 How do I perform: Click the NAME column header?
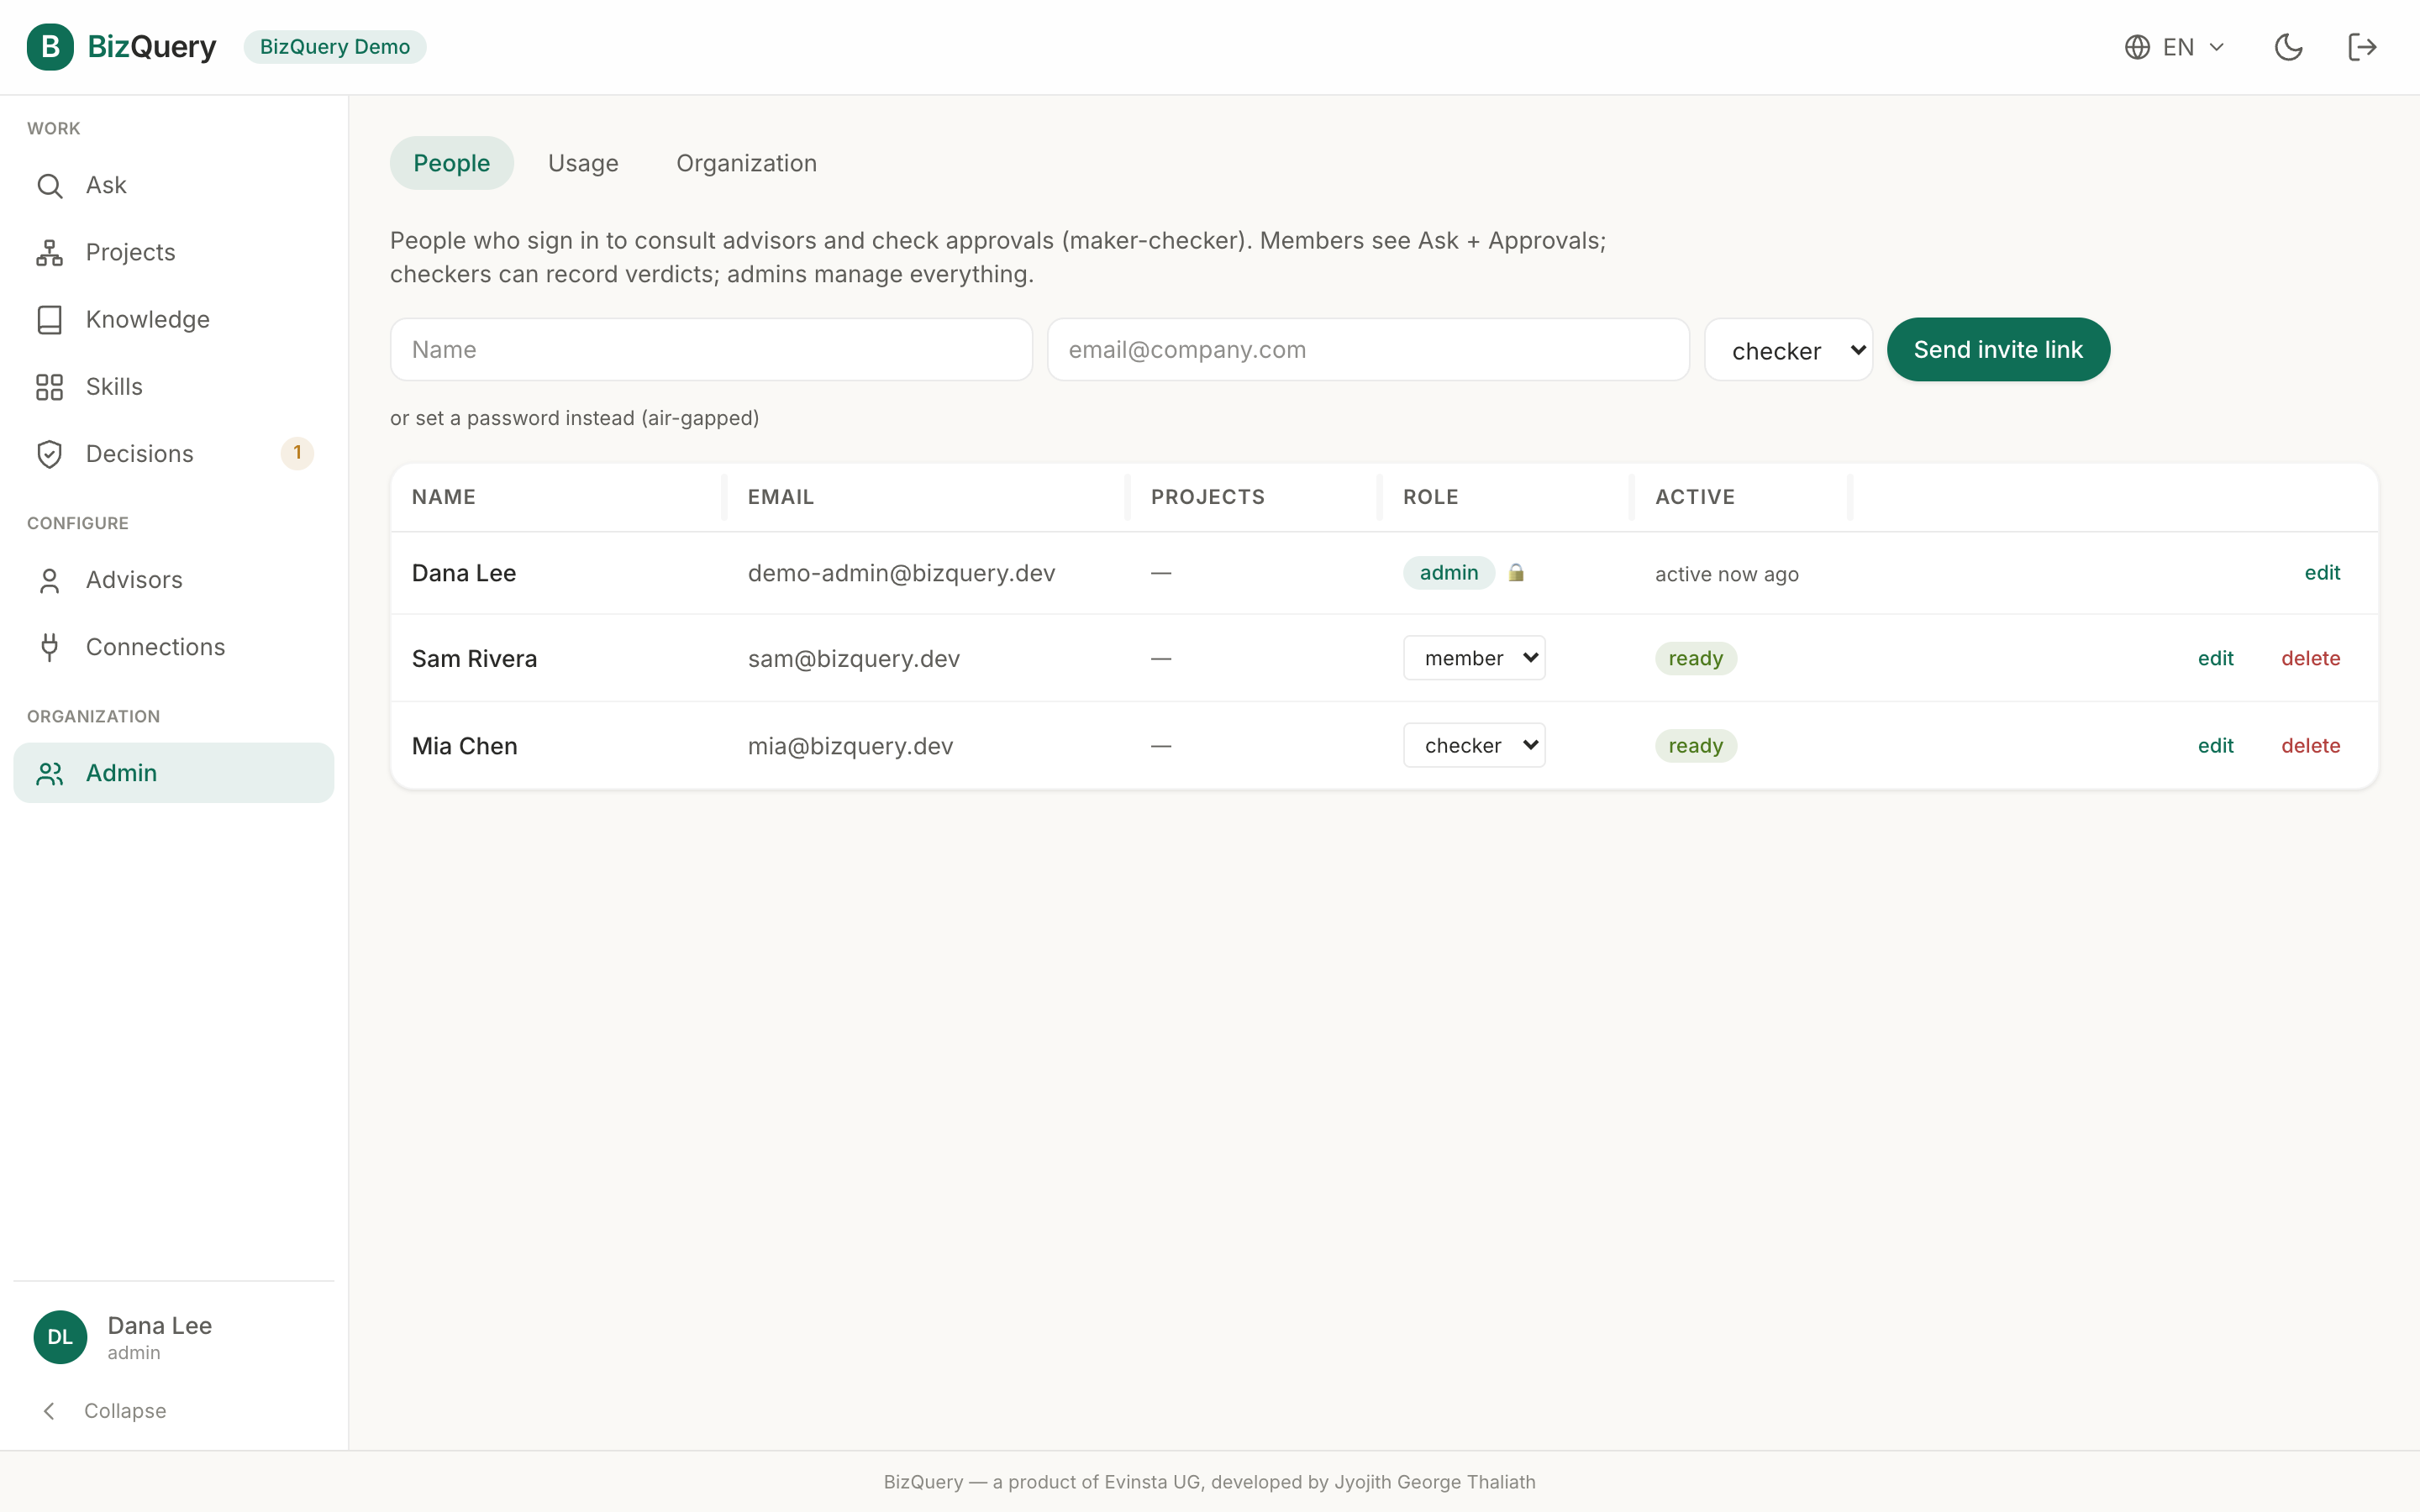[x=444, y=497]
